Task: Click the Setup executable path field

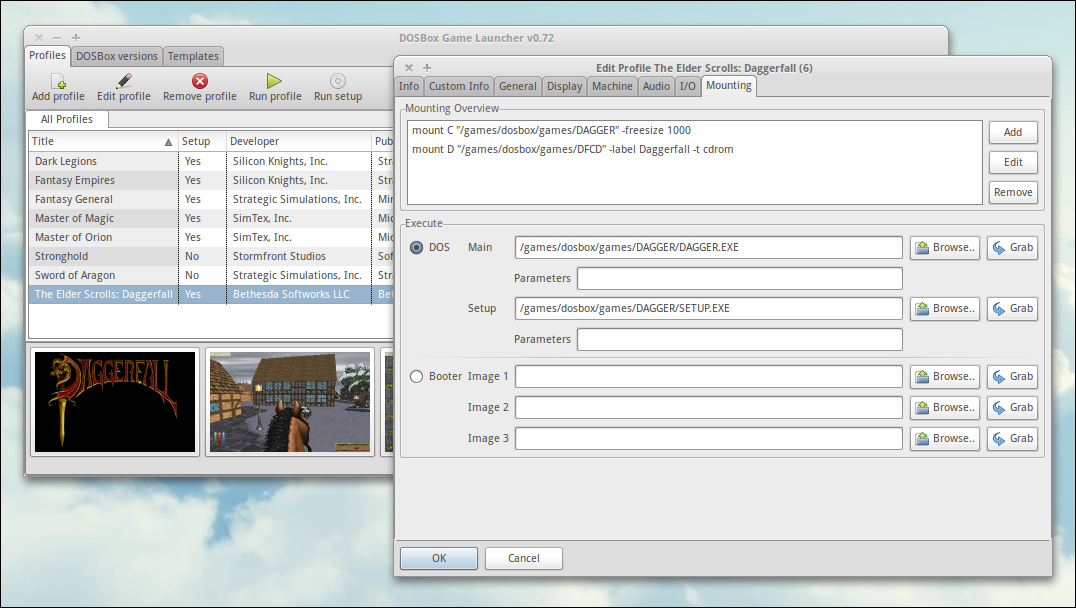Action: 709,309
